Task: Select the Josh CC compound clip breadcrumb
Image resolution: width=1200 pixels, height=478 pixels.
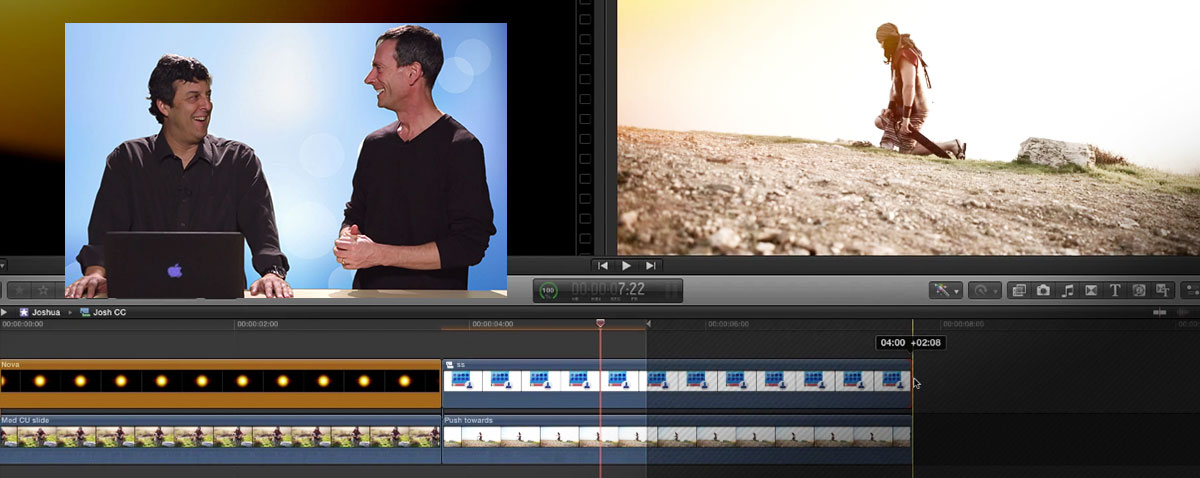Action: coord(102,312)
